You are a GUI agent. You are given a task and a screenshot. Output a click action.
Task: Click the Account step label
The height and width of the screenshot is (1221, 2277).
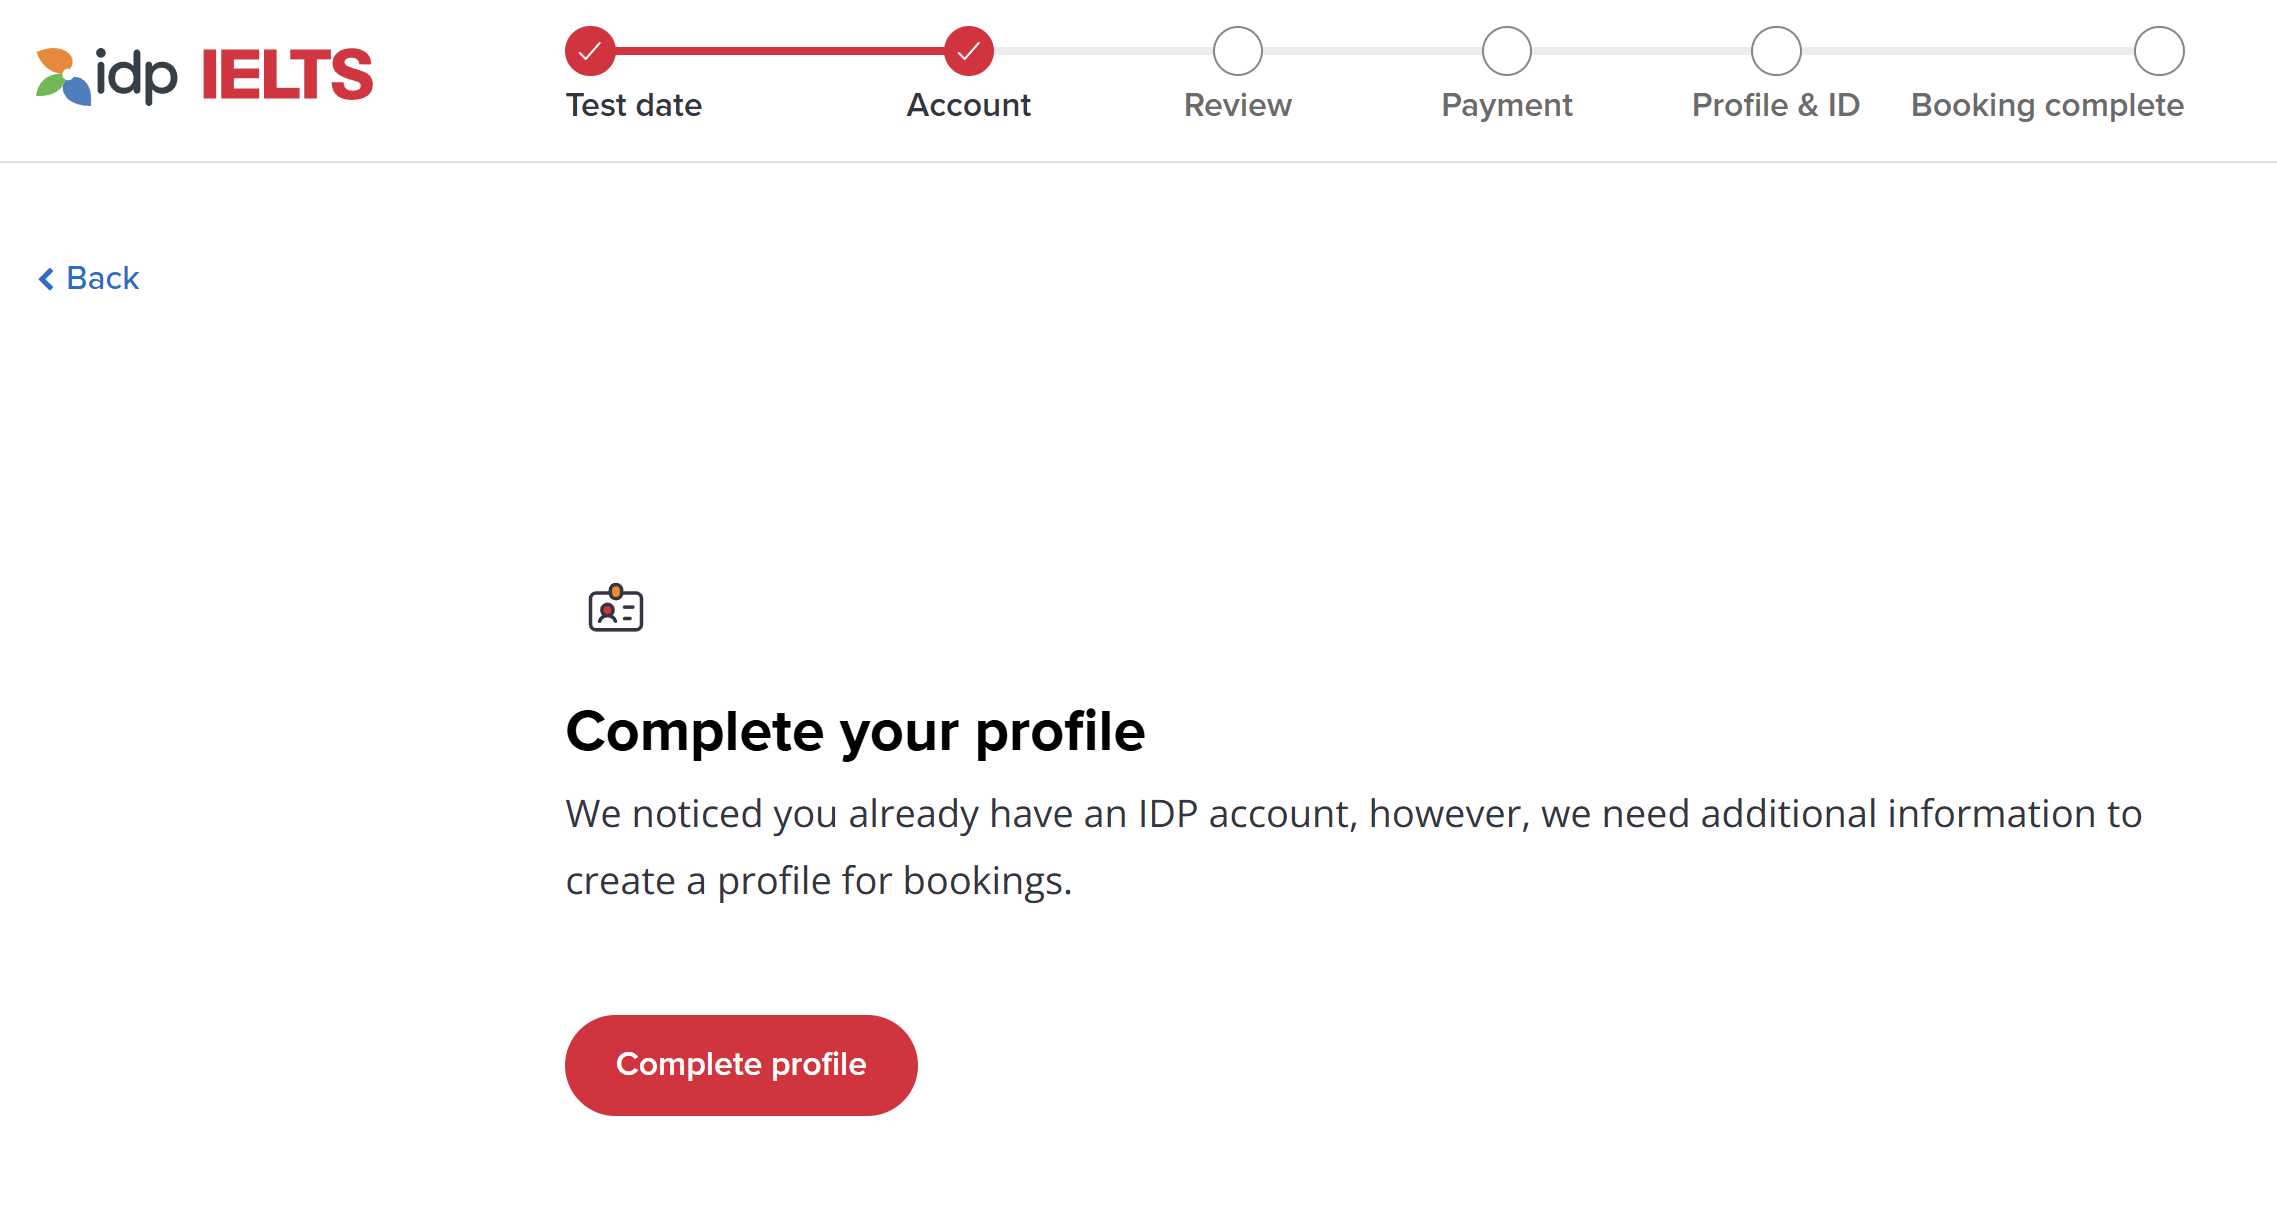968,105
